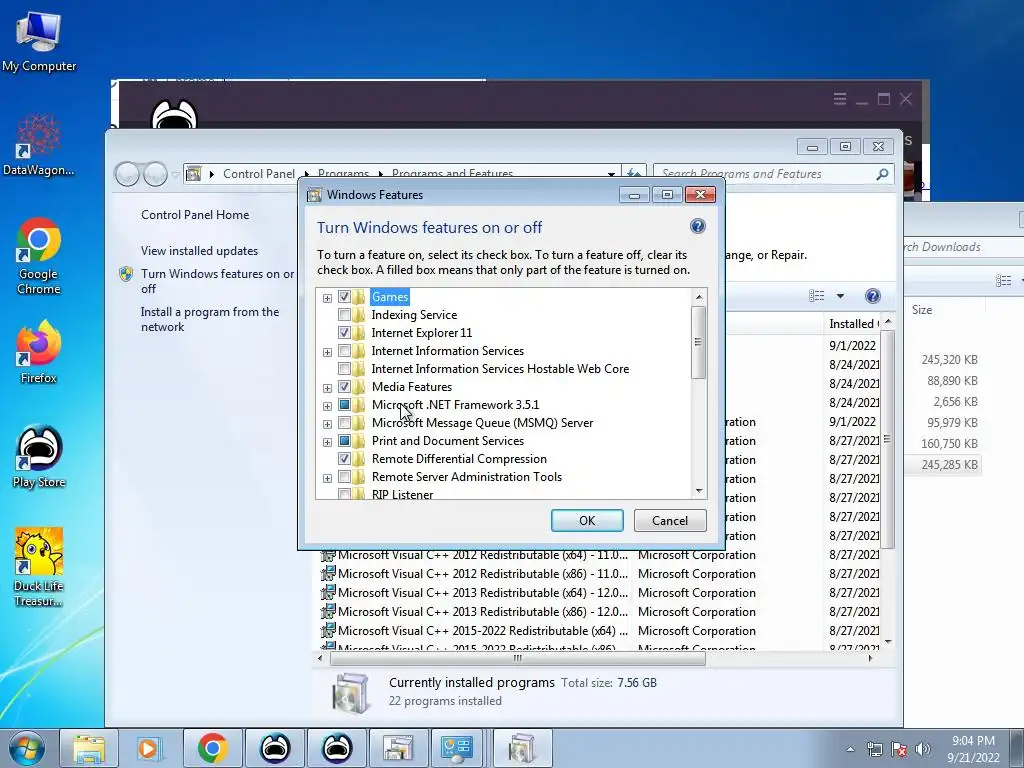Open File Explorer from the taskbar
Viewport: 1024px width, 768px height.
pyautogui.click(x=89, y=748)
